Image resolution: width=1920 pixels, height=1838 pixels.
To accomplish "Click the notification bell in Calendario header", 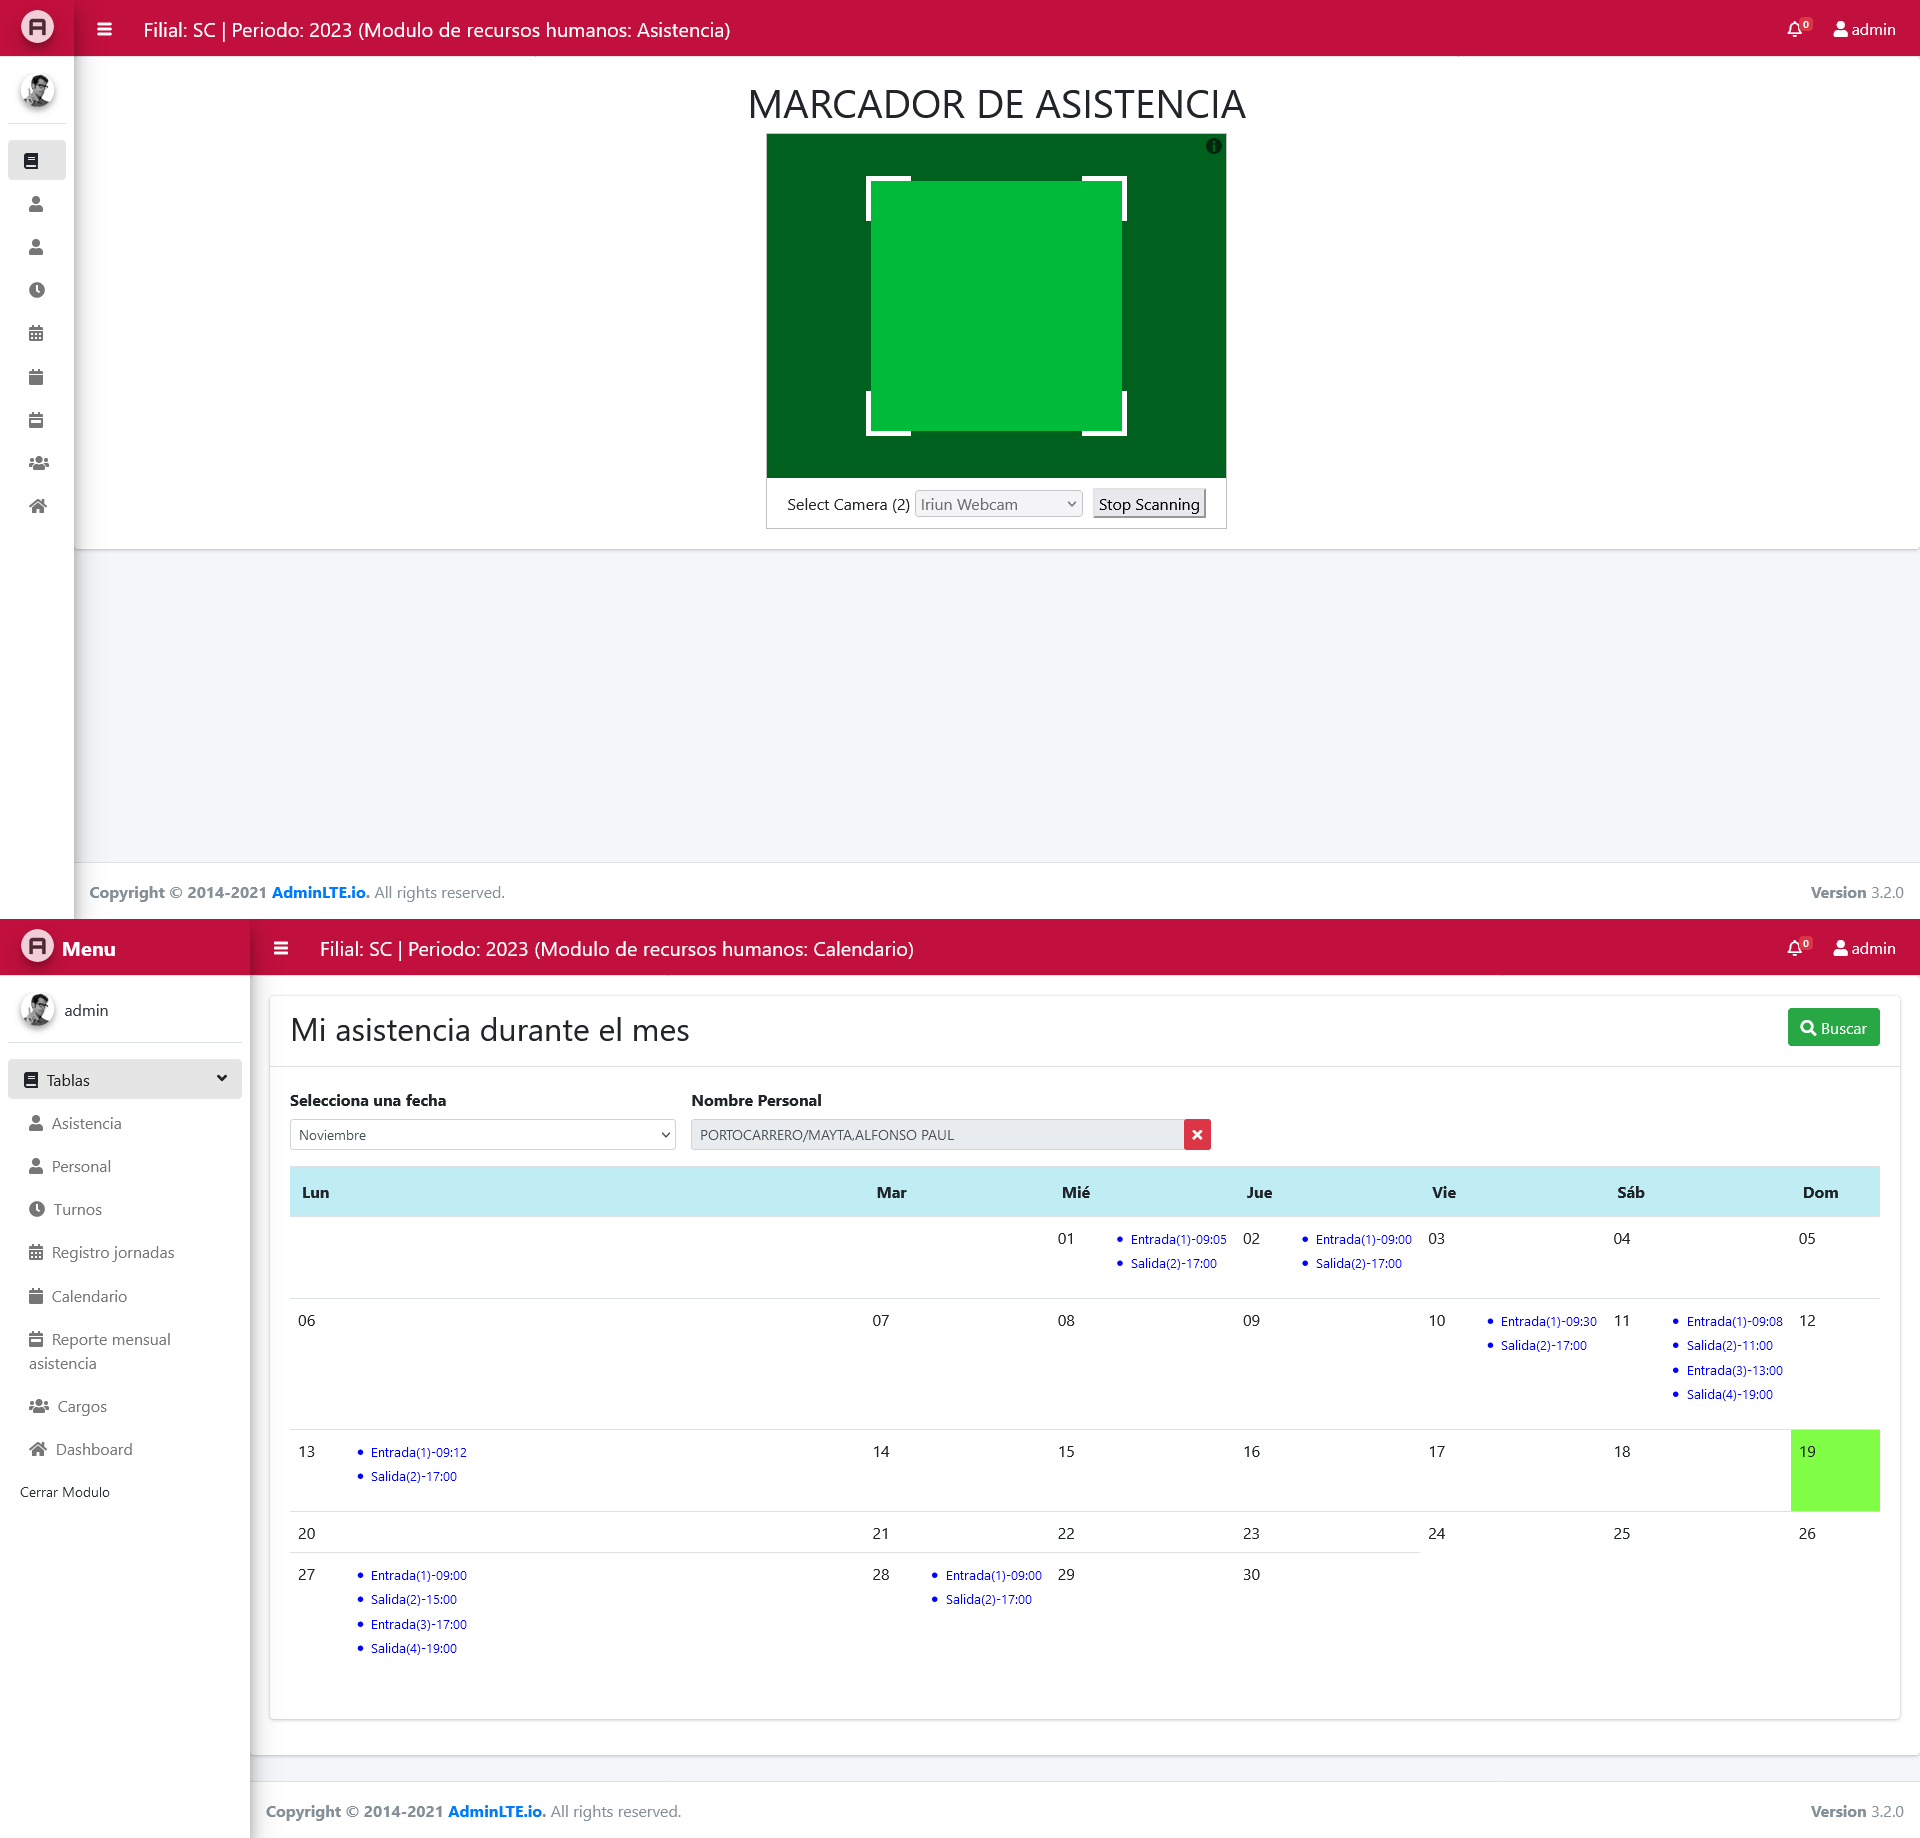I will 1796,948.
